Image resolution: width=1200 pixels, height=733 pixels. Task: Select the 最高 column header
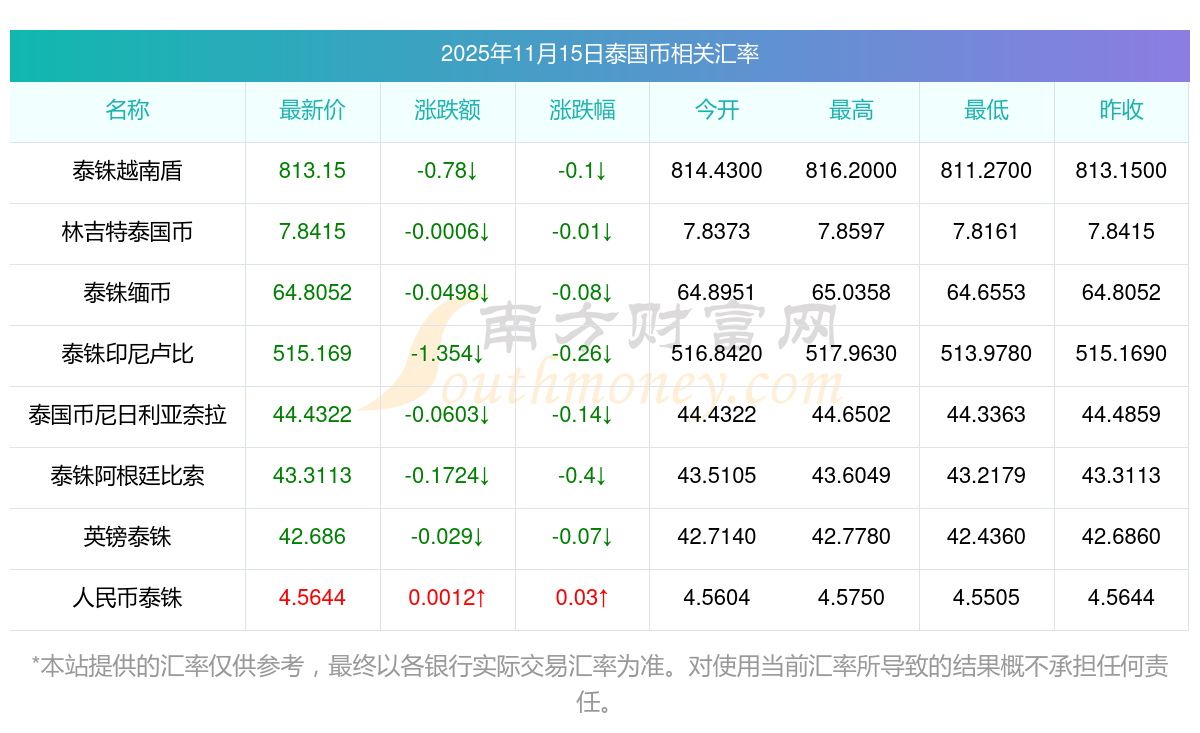(851, 110)
